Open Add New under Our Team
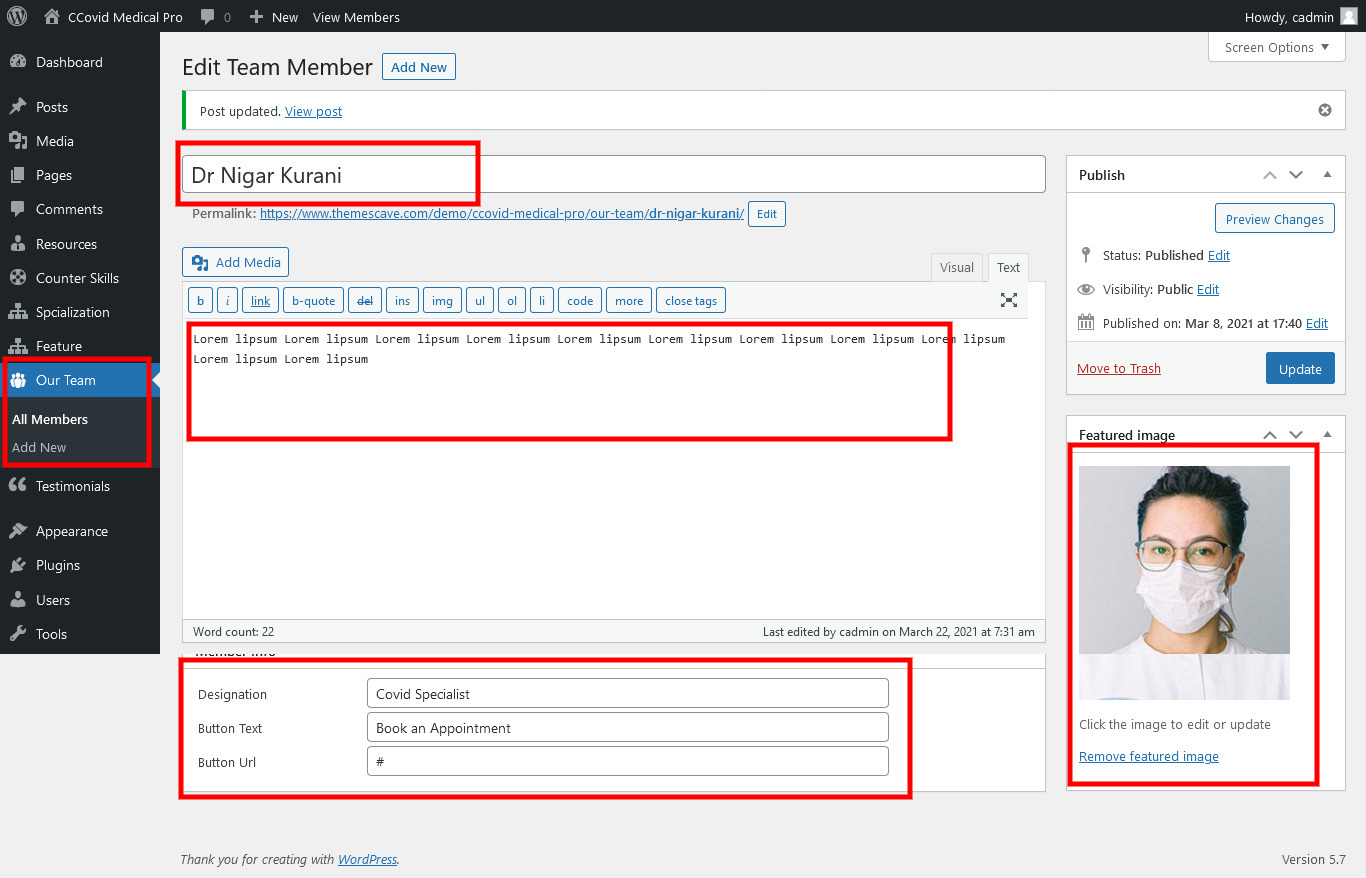This screenshot has height=878, width=1366. point(39,447)
